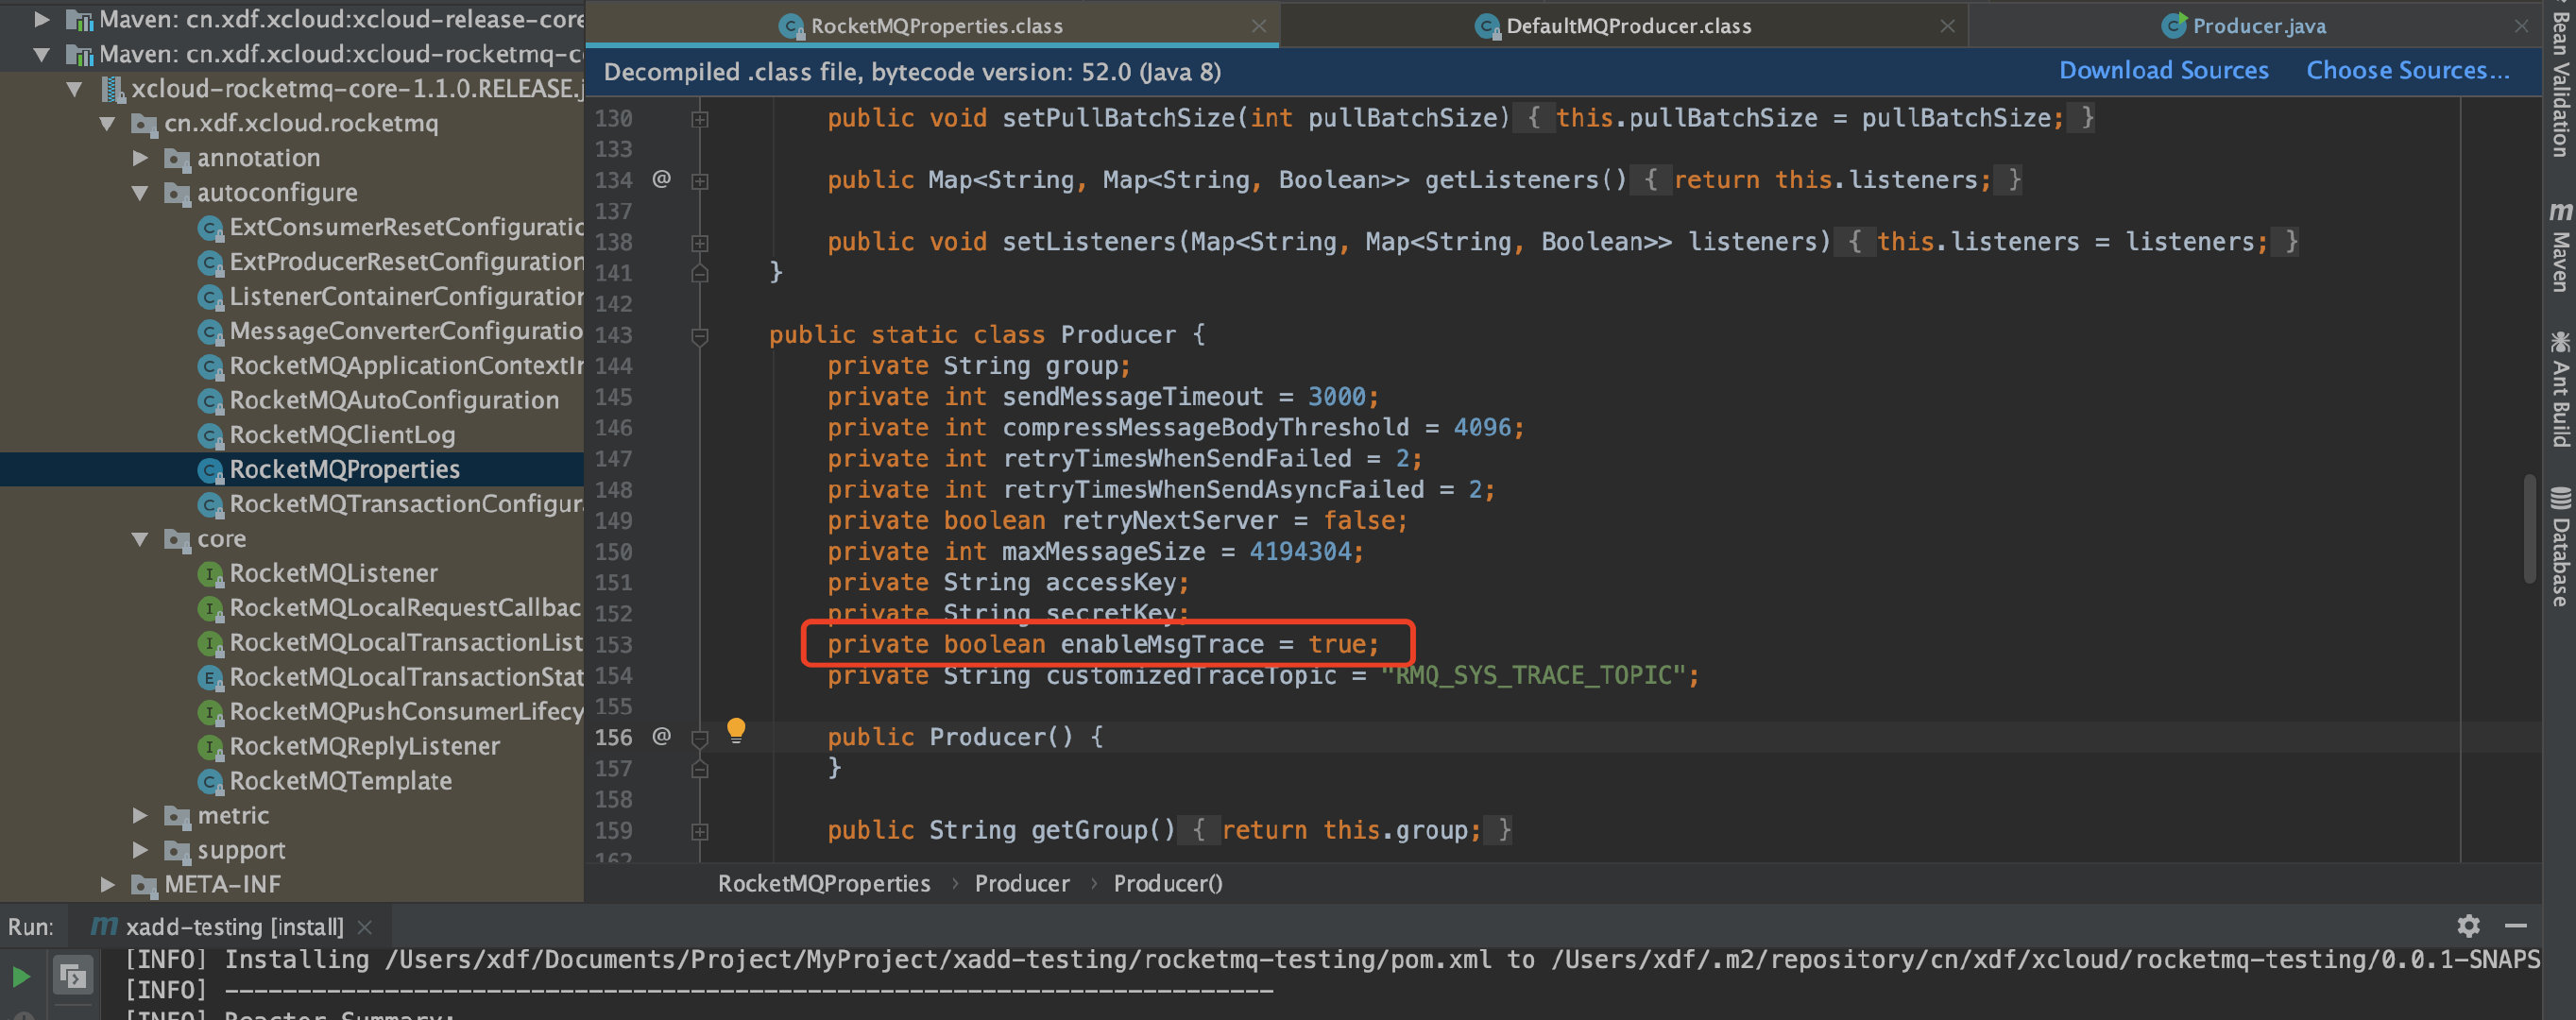Hide the Run tool window with dash
Screen dimensions: 2576x1020
click(x=2516, y=926)
